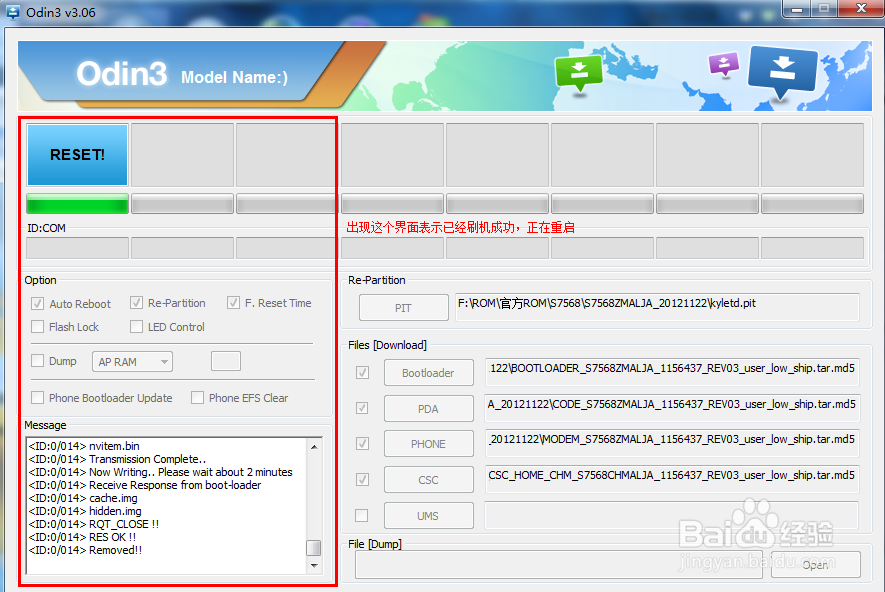Toggle the F. Reset Time checkbox
The width and height of the screenshot is (885, 592).
point(233,303)
